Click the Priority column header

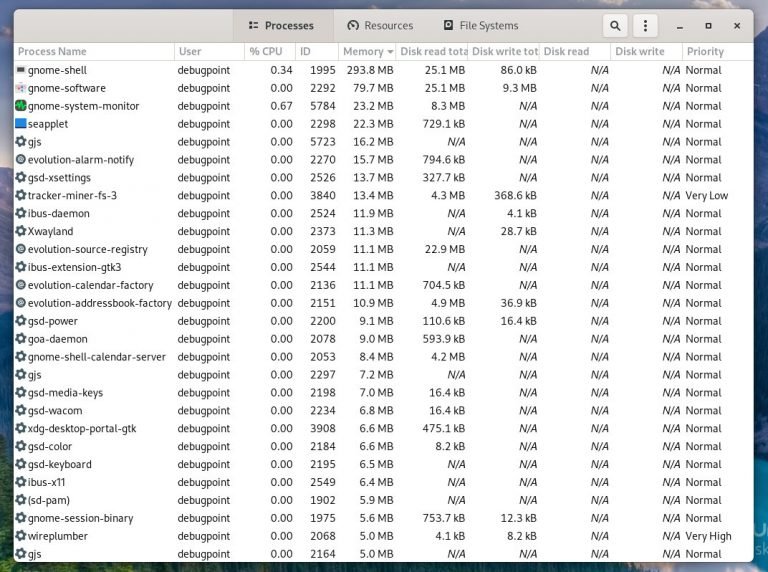pos(716,51)
